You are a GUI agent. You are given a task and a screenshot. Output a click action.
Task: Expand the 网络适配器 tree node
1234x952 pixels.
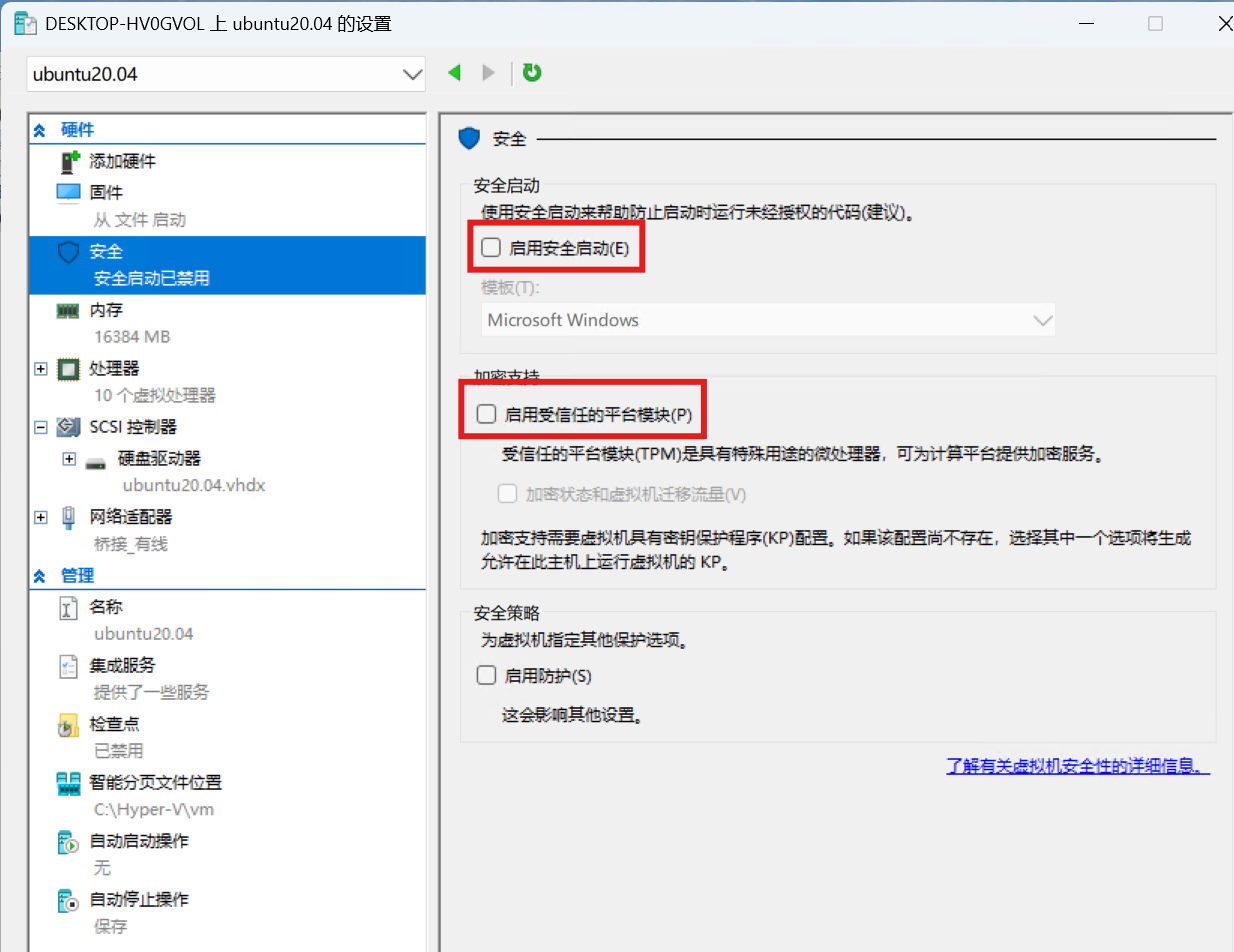(41, 517)
